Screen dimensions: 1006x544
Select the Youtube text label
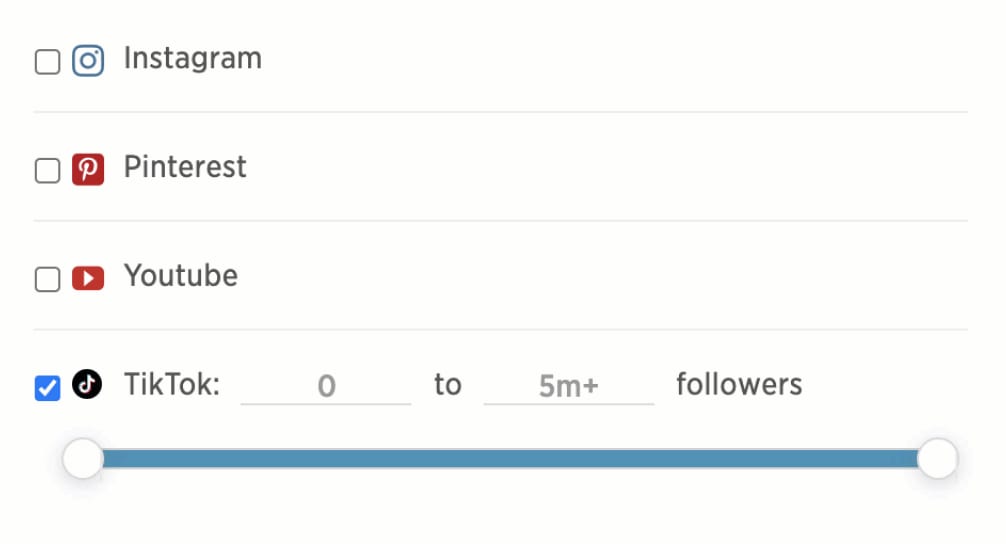click(x=181, y=276)
